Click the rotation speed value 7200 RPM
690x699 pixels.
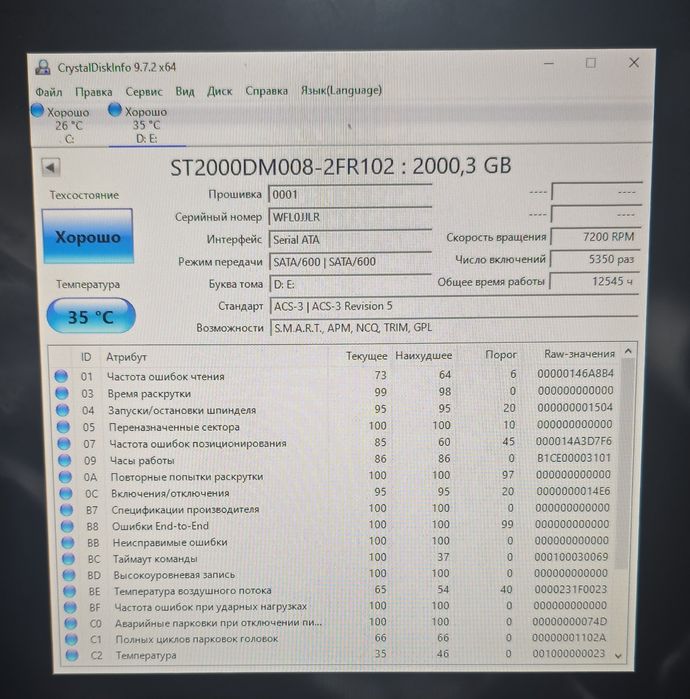point(596,237)
